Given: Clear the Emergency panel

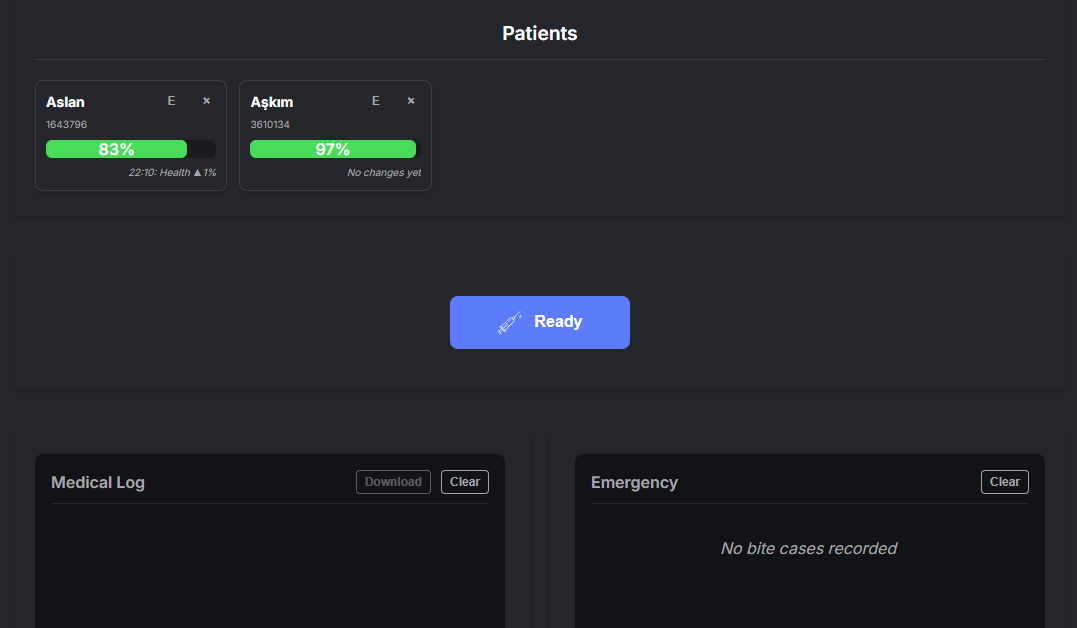Looking at the screenshot, I should click(x=1005, y=482).
